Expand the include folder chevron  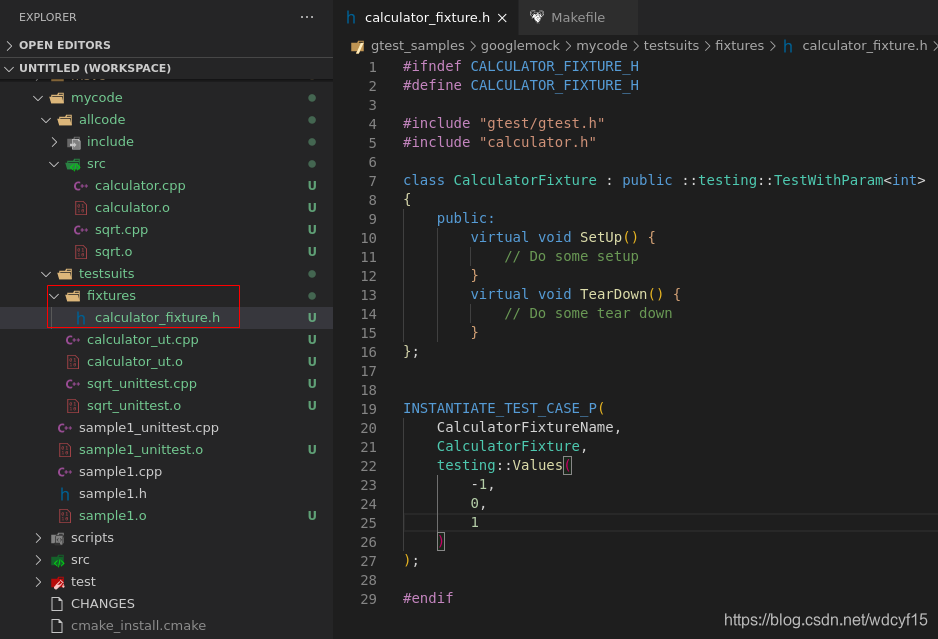(x=54, y=142)
